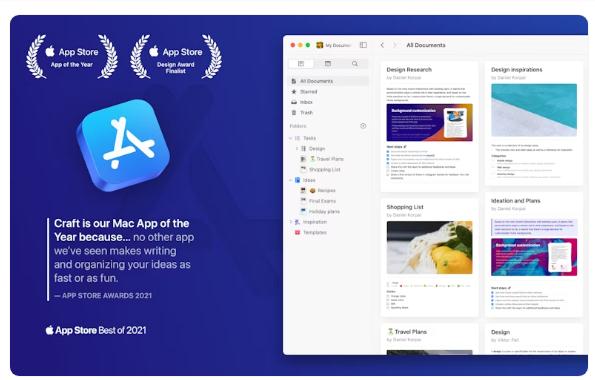
Task: Click the All Documents heading in the toolbar
Action: click(x=426, y=45)
